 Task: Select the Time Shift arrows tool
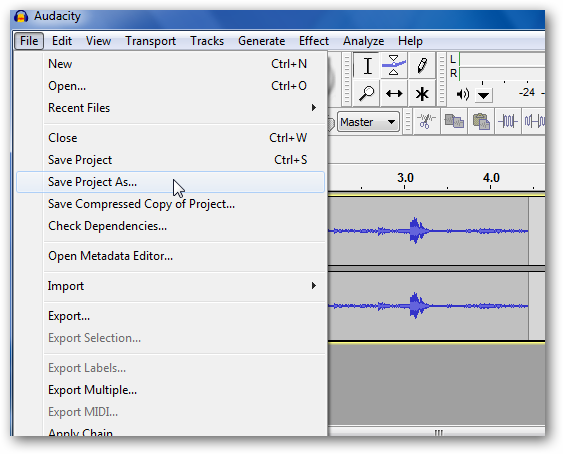[394, 93]
